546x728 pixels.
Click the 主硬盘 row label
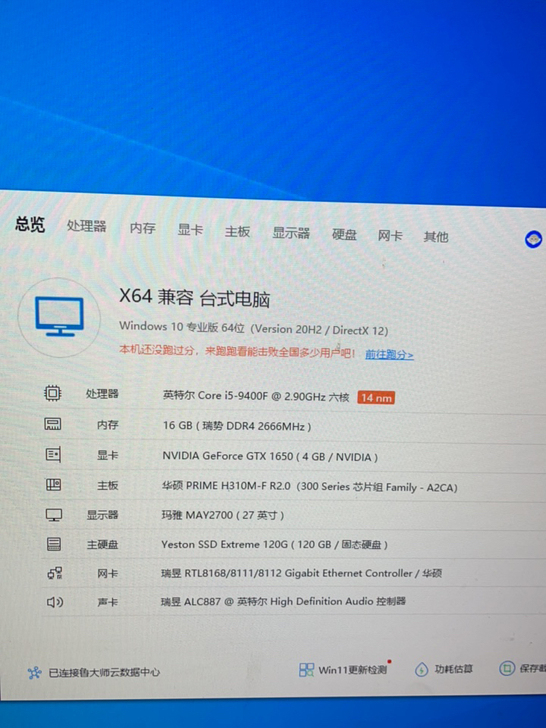click(103, 544)
